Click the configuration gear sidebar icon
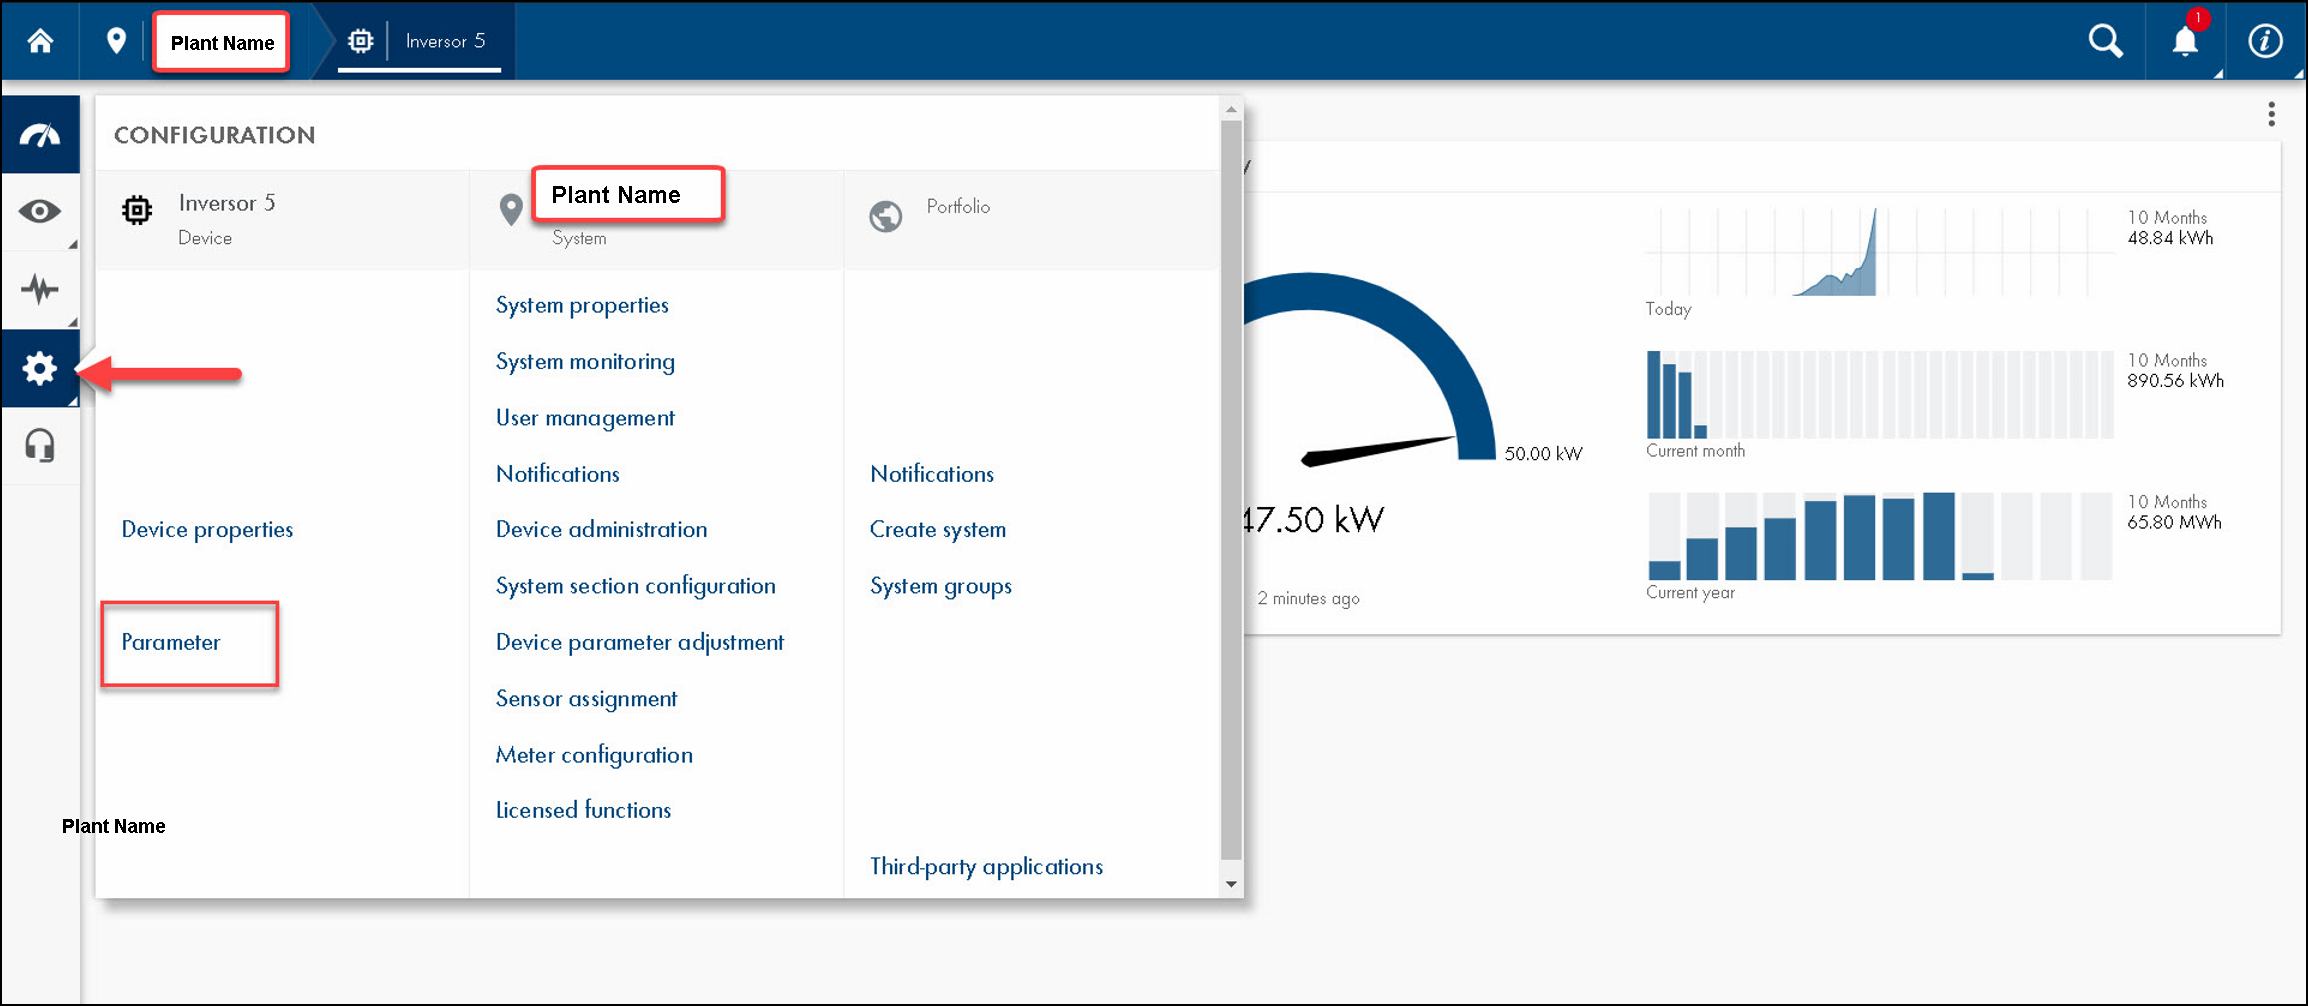 pyautogui.click(x=40, y=369)
